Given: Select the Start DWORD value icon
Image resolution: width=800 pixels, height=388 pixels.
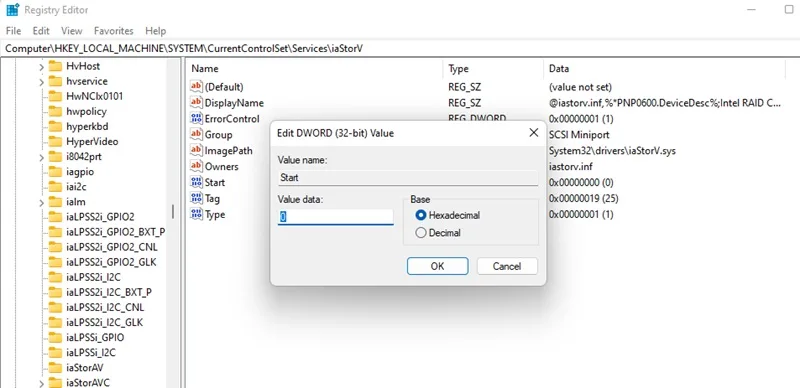Looking at the screenshot, I should click(196, 182).
